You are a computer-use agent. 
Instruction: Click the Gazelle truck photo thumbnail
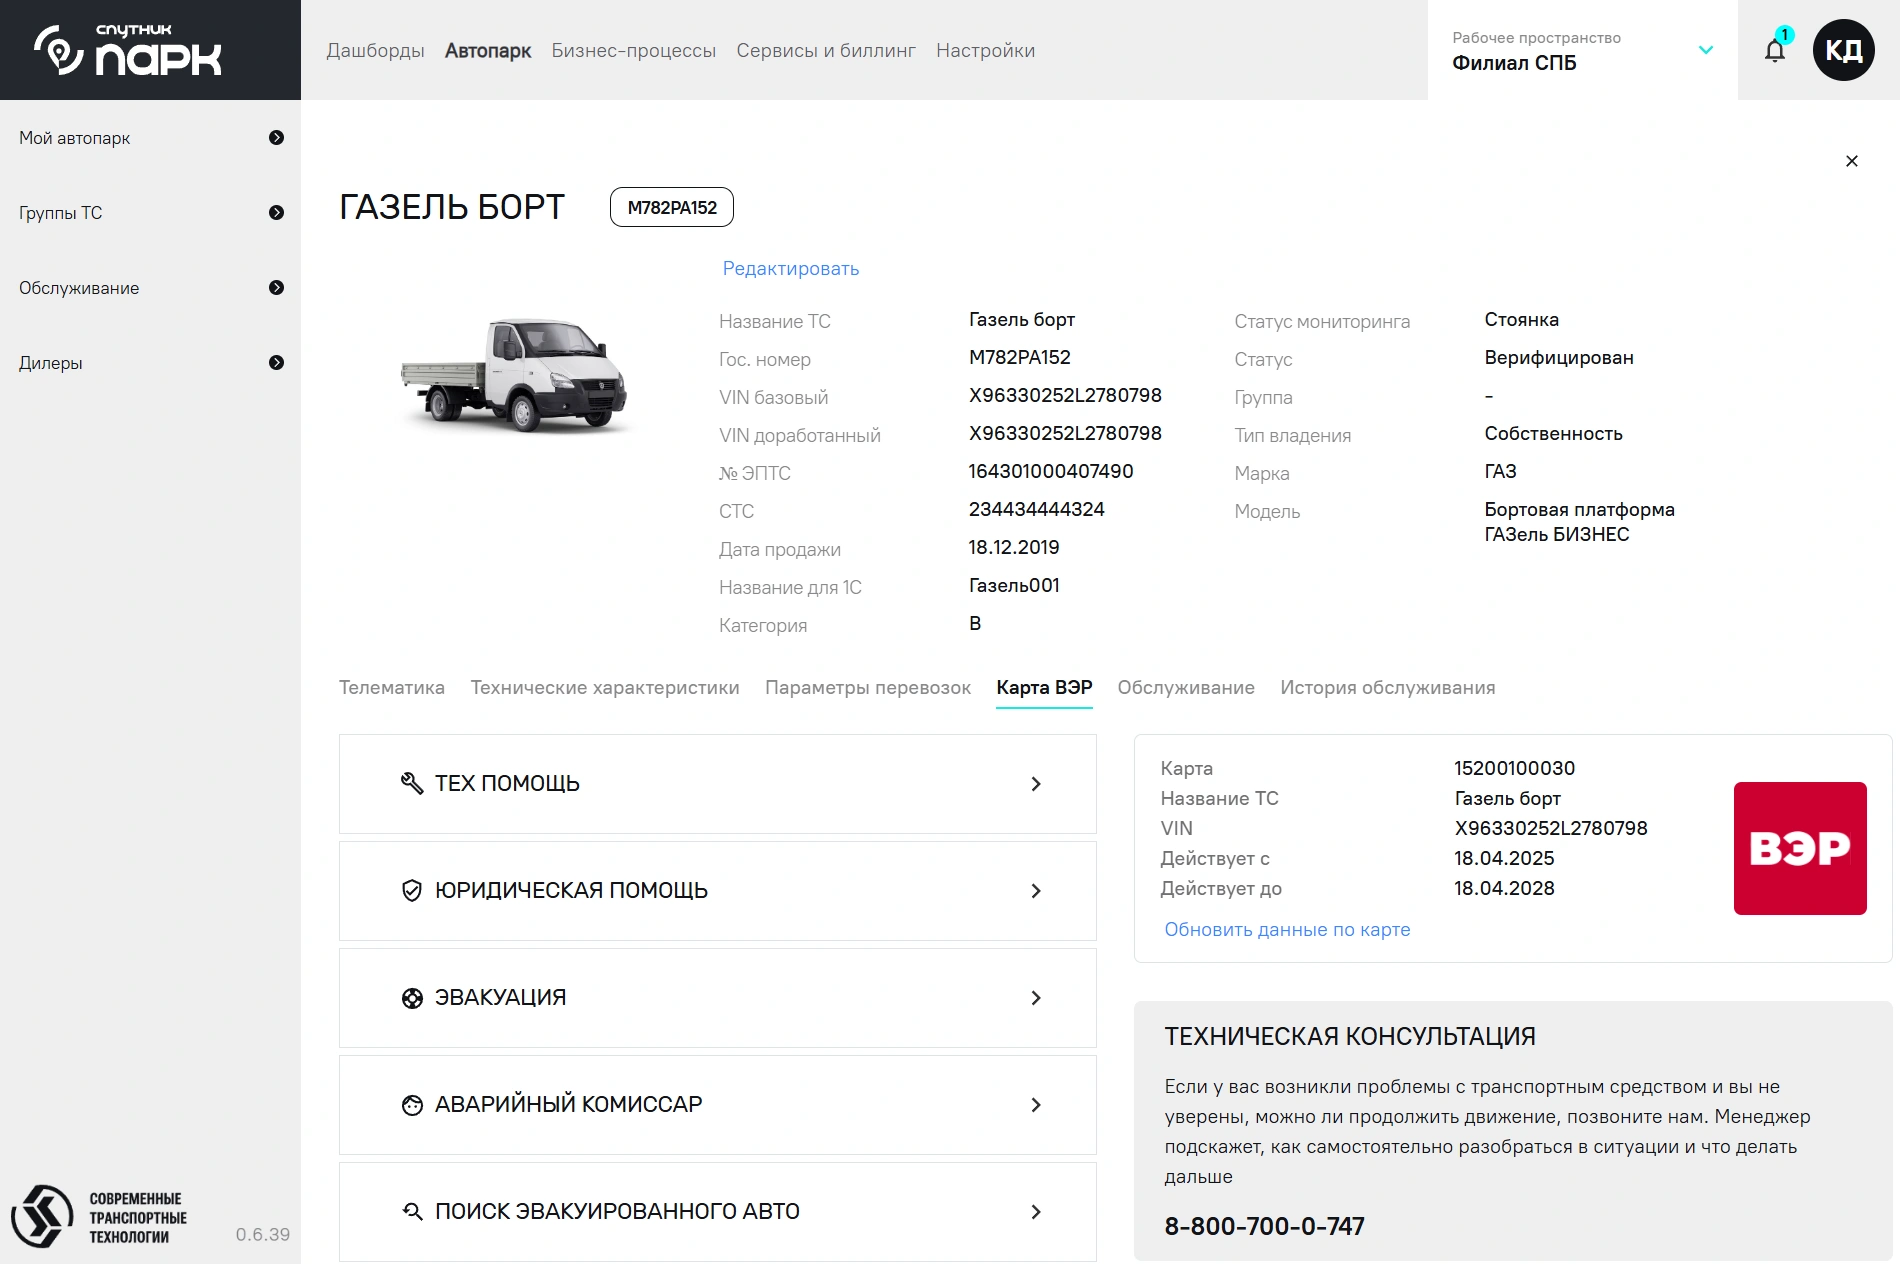[x=514, y=376]
